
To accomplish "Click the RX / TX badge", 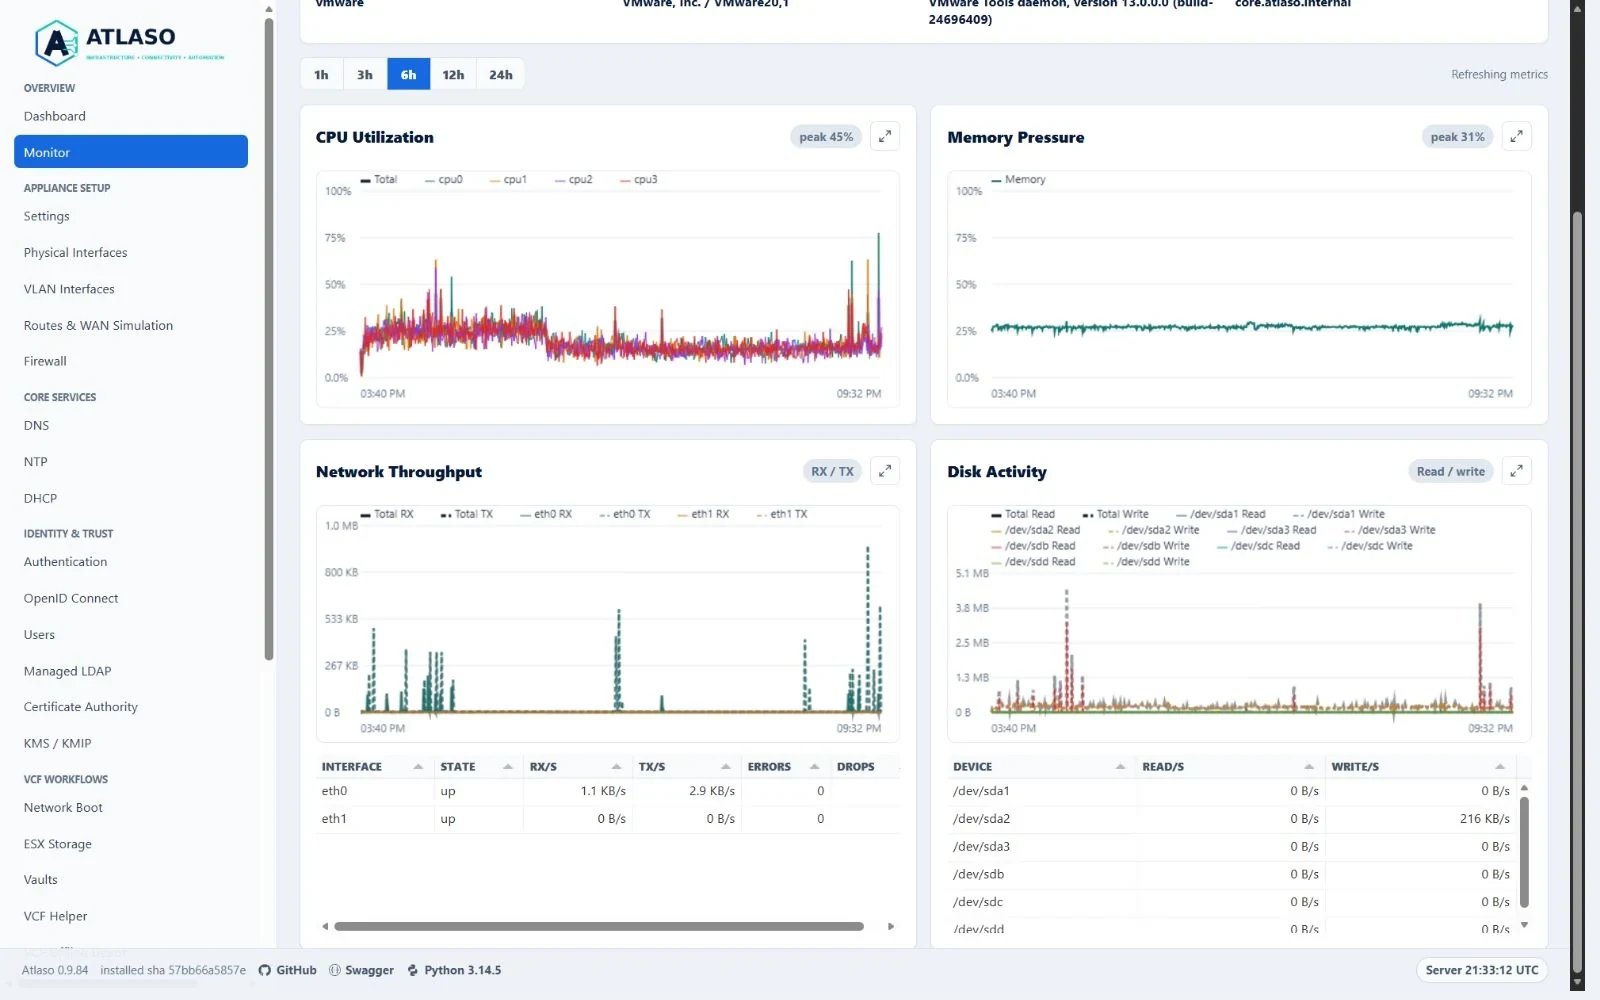I will [x=832, y=471].
